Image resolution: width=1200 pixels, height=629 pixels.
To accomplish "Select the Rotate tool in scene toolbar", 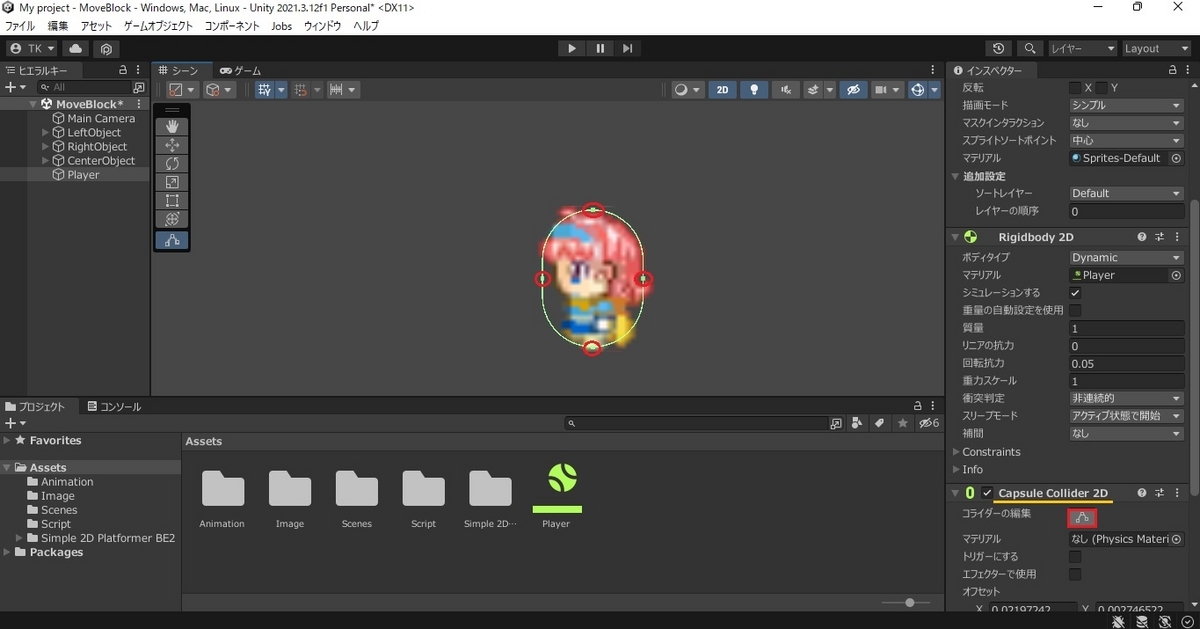I will tap(172, 163).
